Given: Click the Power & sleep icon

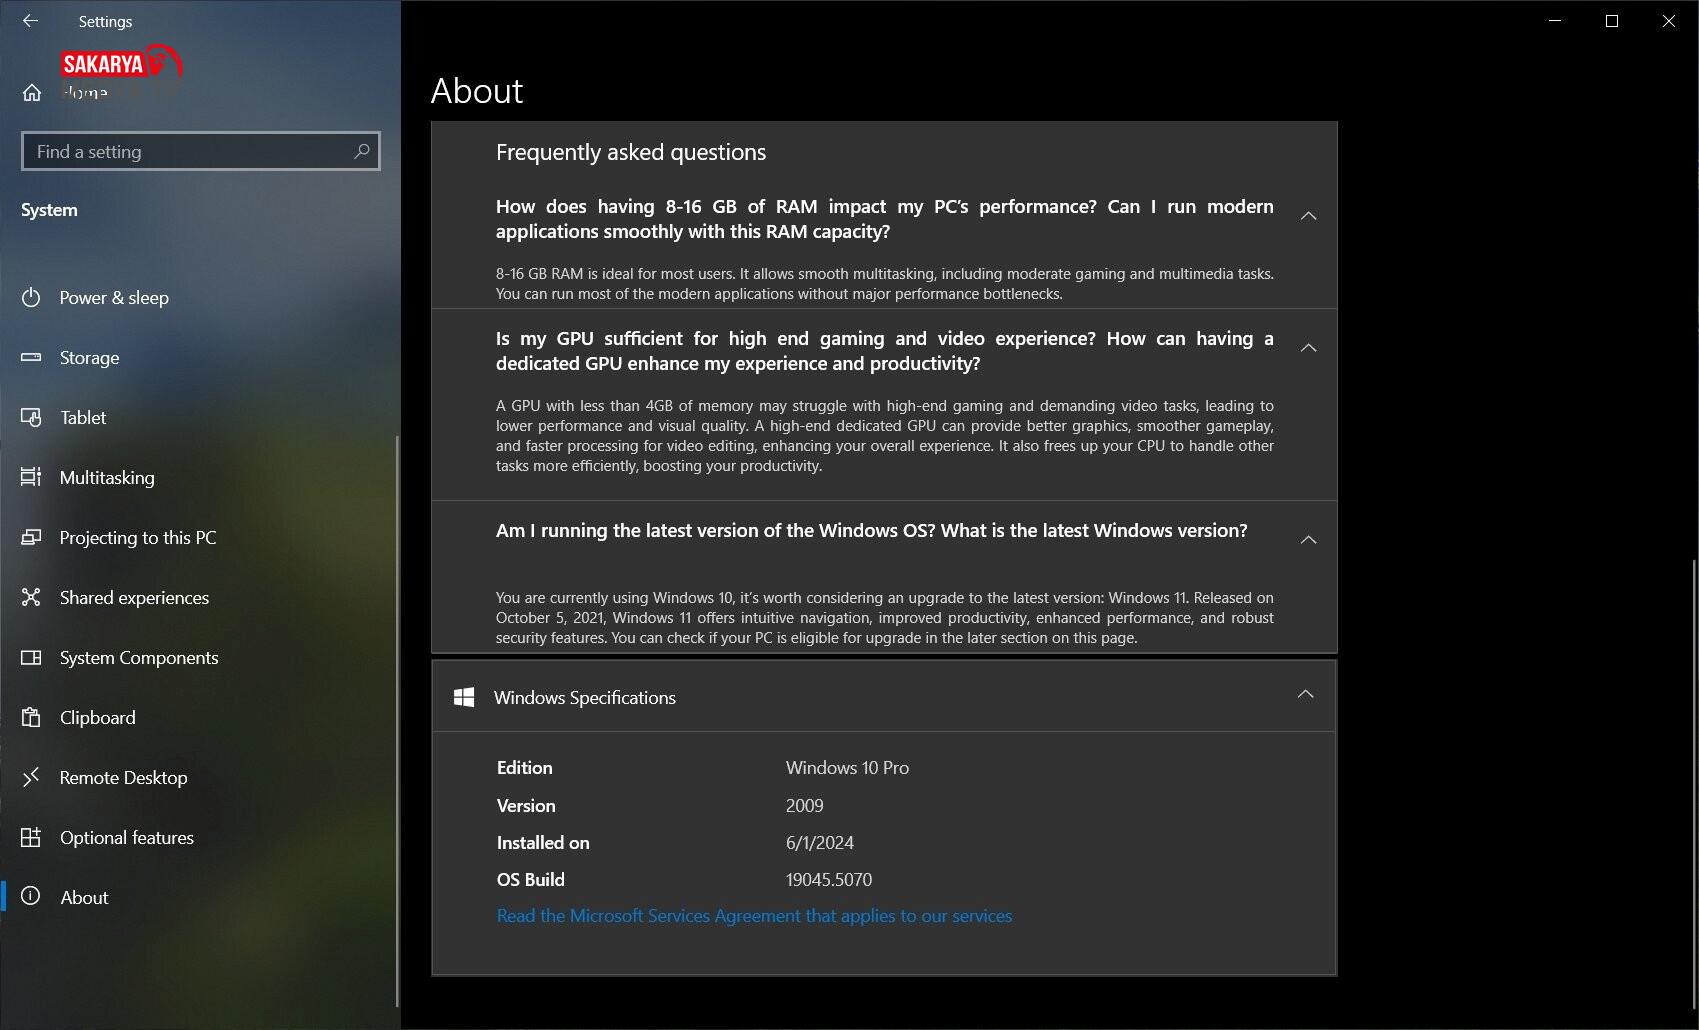Looking at the screenshot, I should pyautogui.click(x=31, y=298).
